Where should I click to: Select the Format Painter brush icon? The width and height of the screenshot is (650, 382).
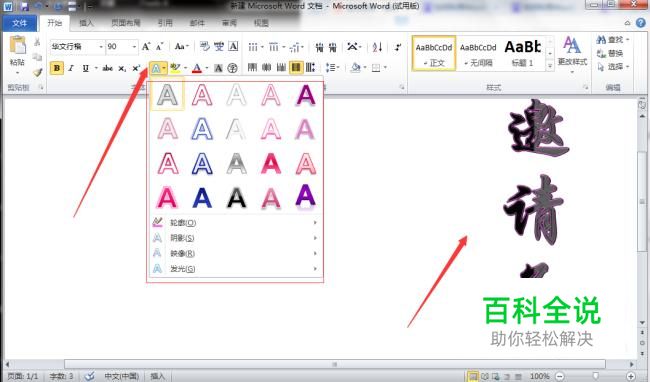click(x=37, y=73)
